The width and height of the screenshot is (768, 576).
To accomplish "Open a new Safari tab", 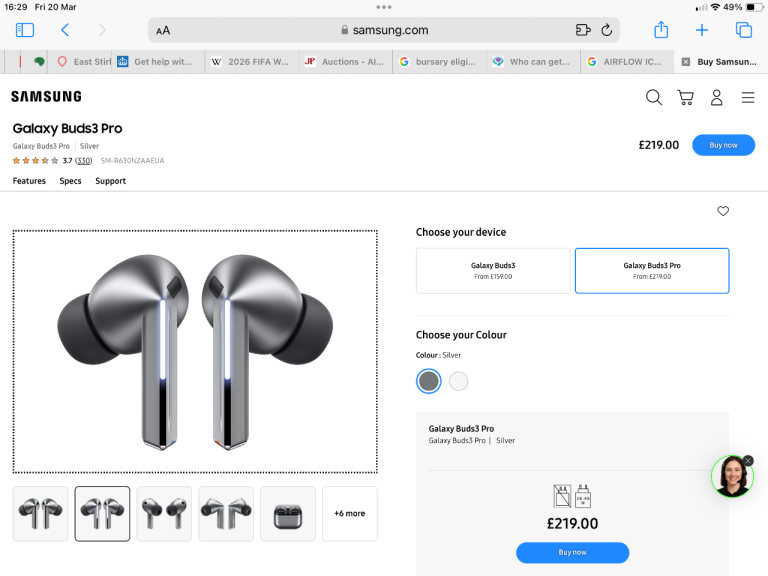I will pyautogui.click(x=702, y=30).
